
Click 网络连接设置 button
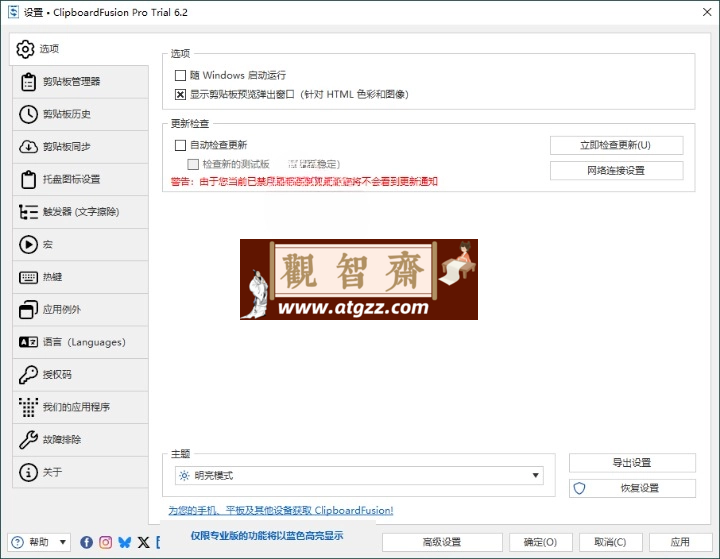coord(616,170)
